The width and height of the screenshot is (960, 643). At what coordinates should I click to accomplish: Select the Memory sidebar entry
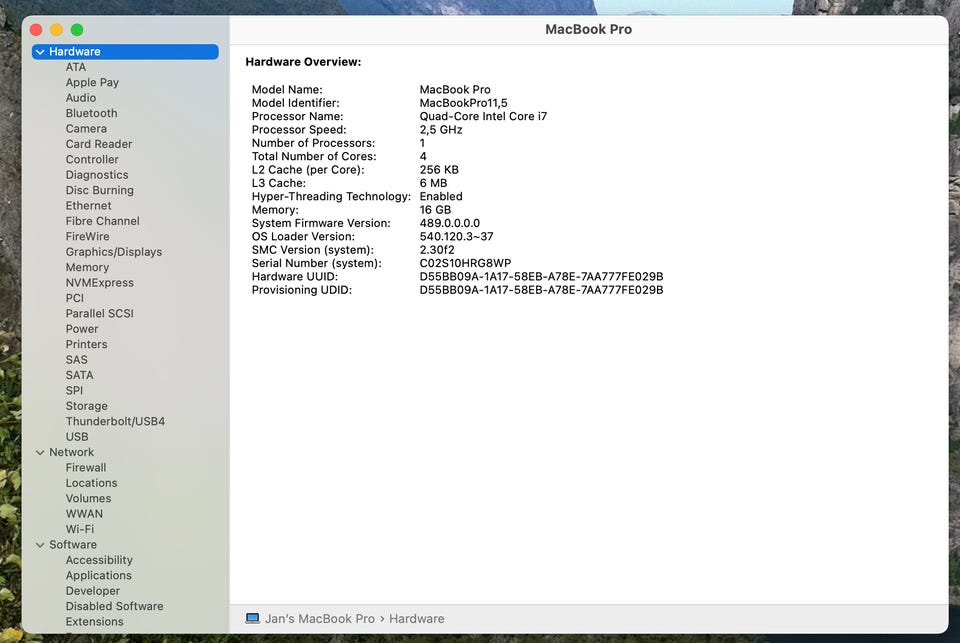[x=87, y=268]
